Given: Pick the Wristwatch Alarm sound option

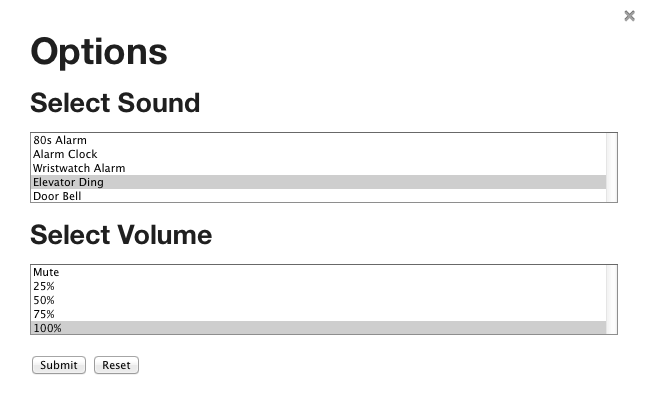Looking at the screenshot, I should [318, 168].
